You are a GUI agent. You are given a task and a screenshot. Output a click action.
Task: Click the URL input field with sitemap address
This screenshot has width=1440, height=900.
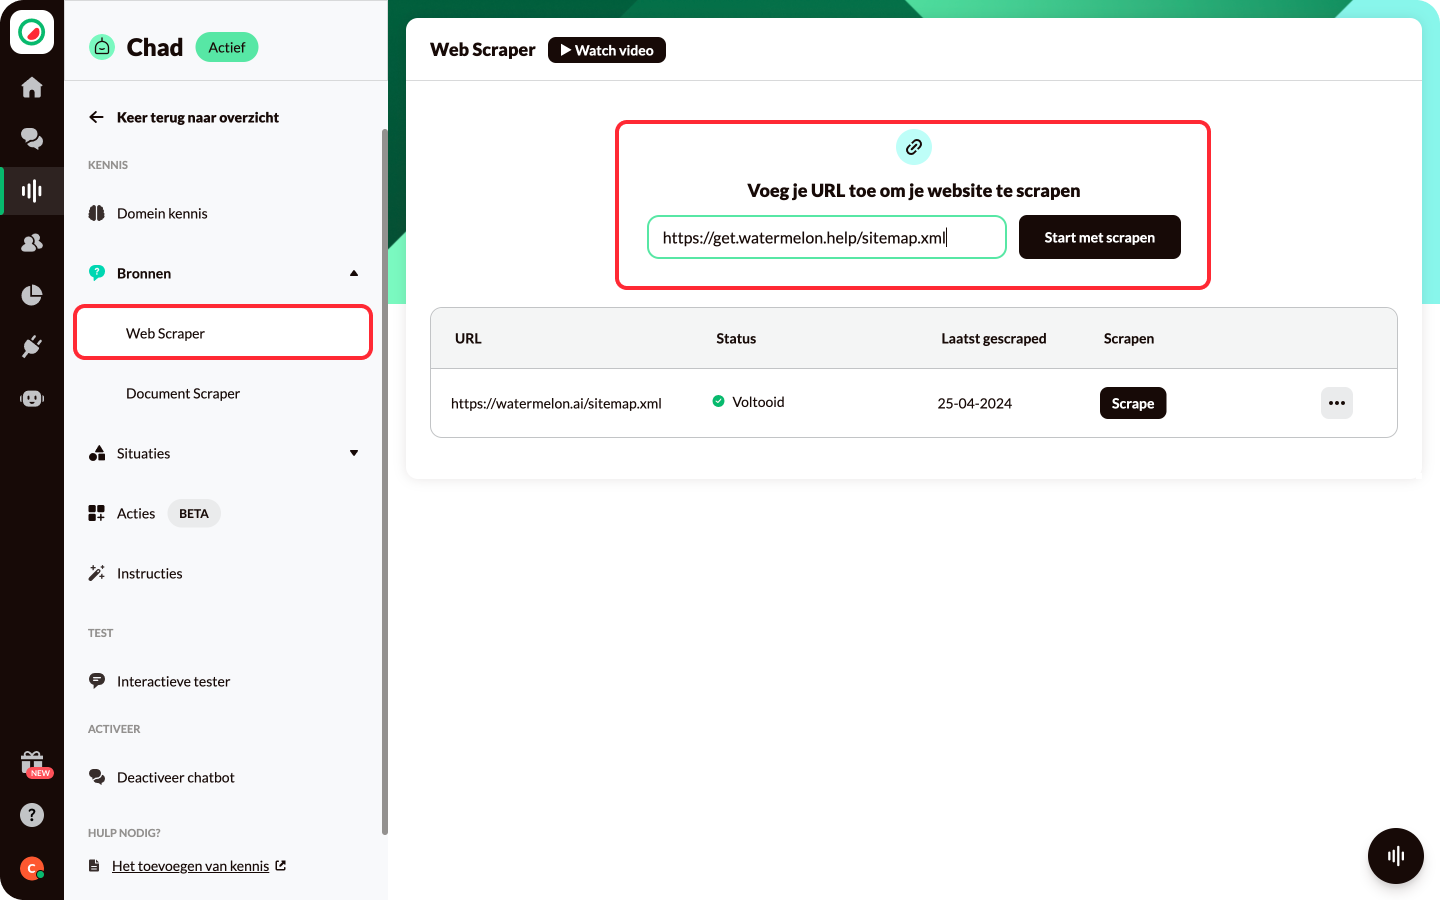click(x=827, y=237)
